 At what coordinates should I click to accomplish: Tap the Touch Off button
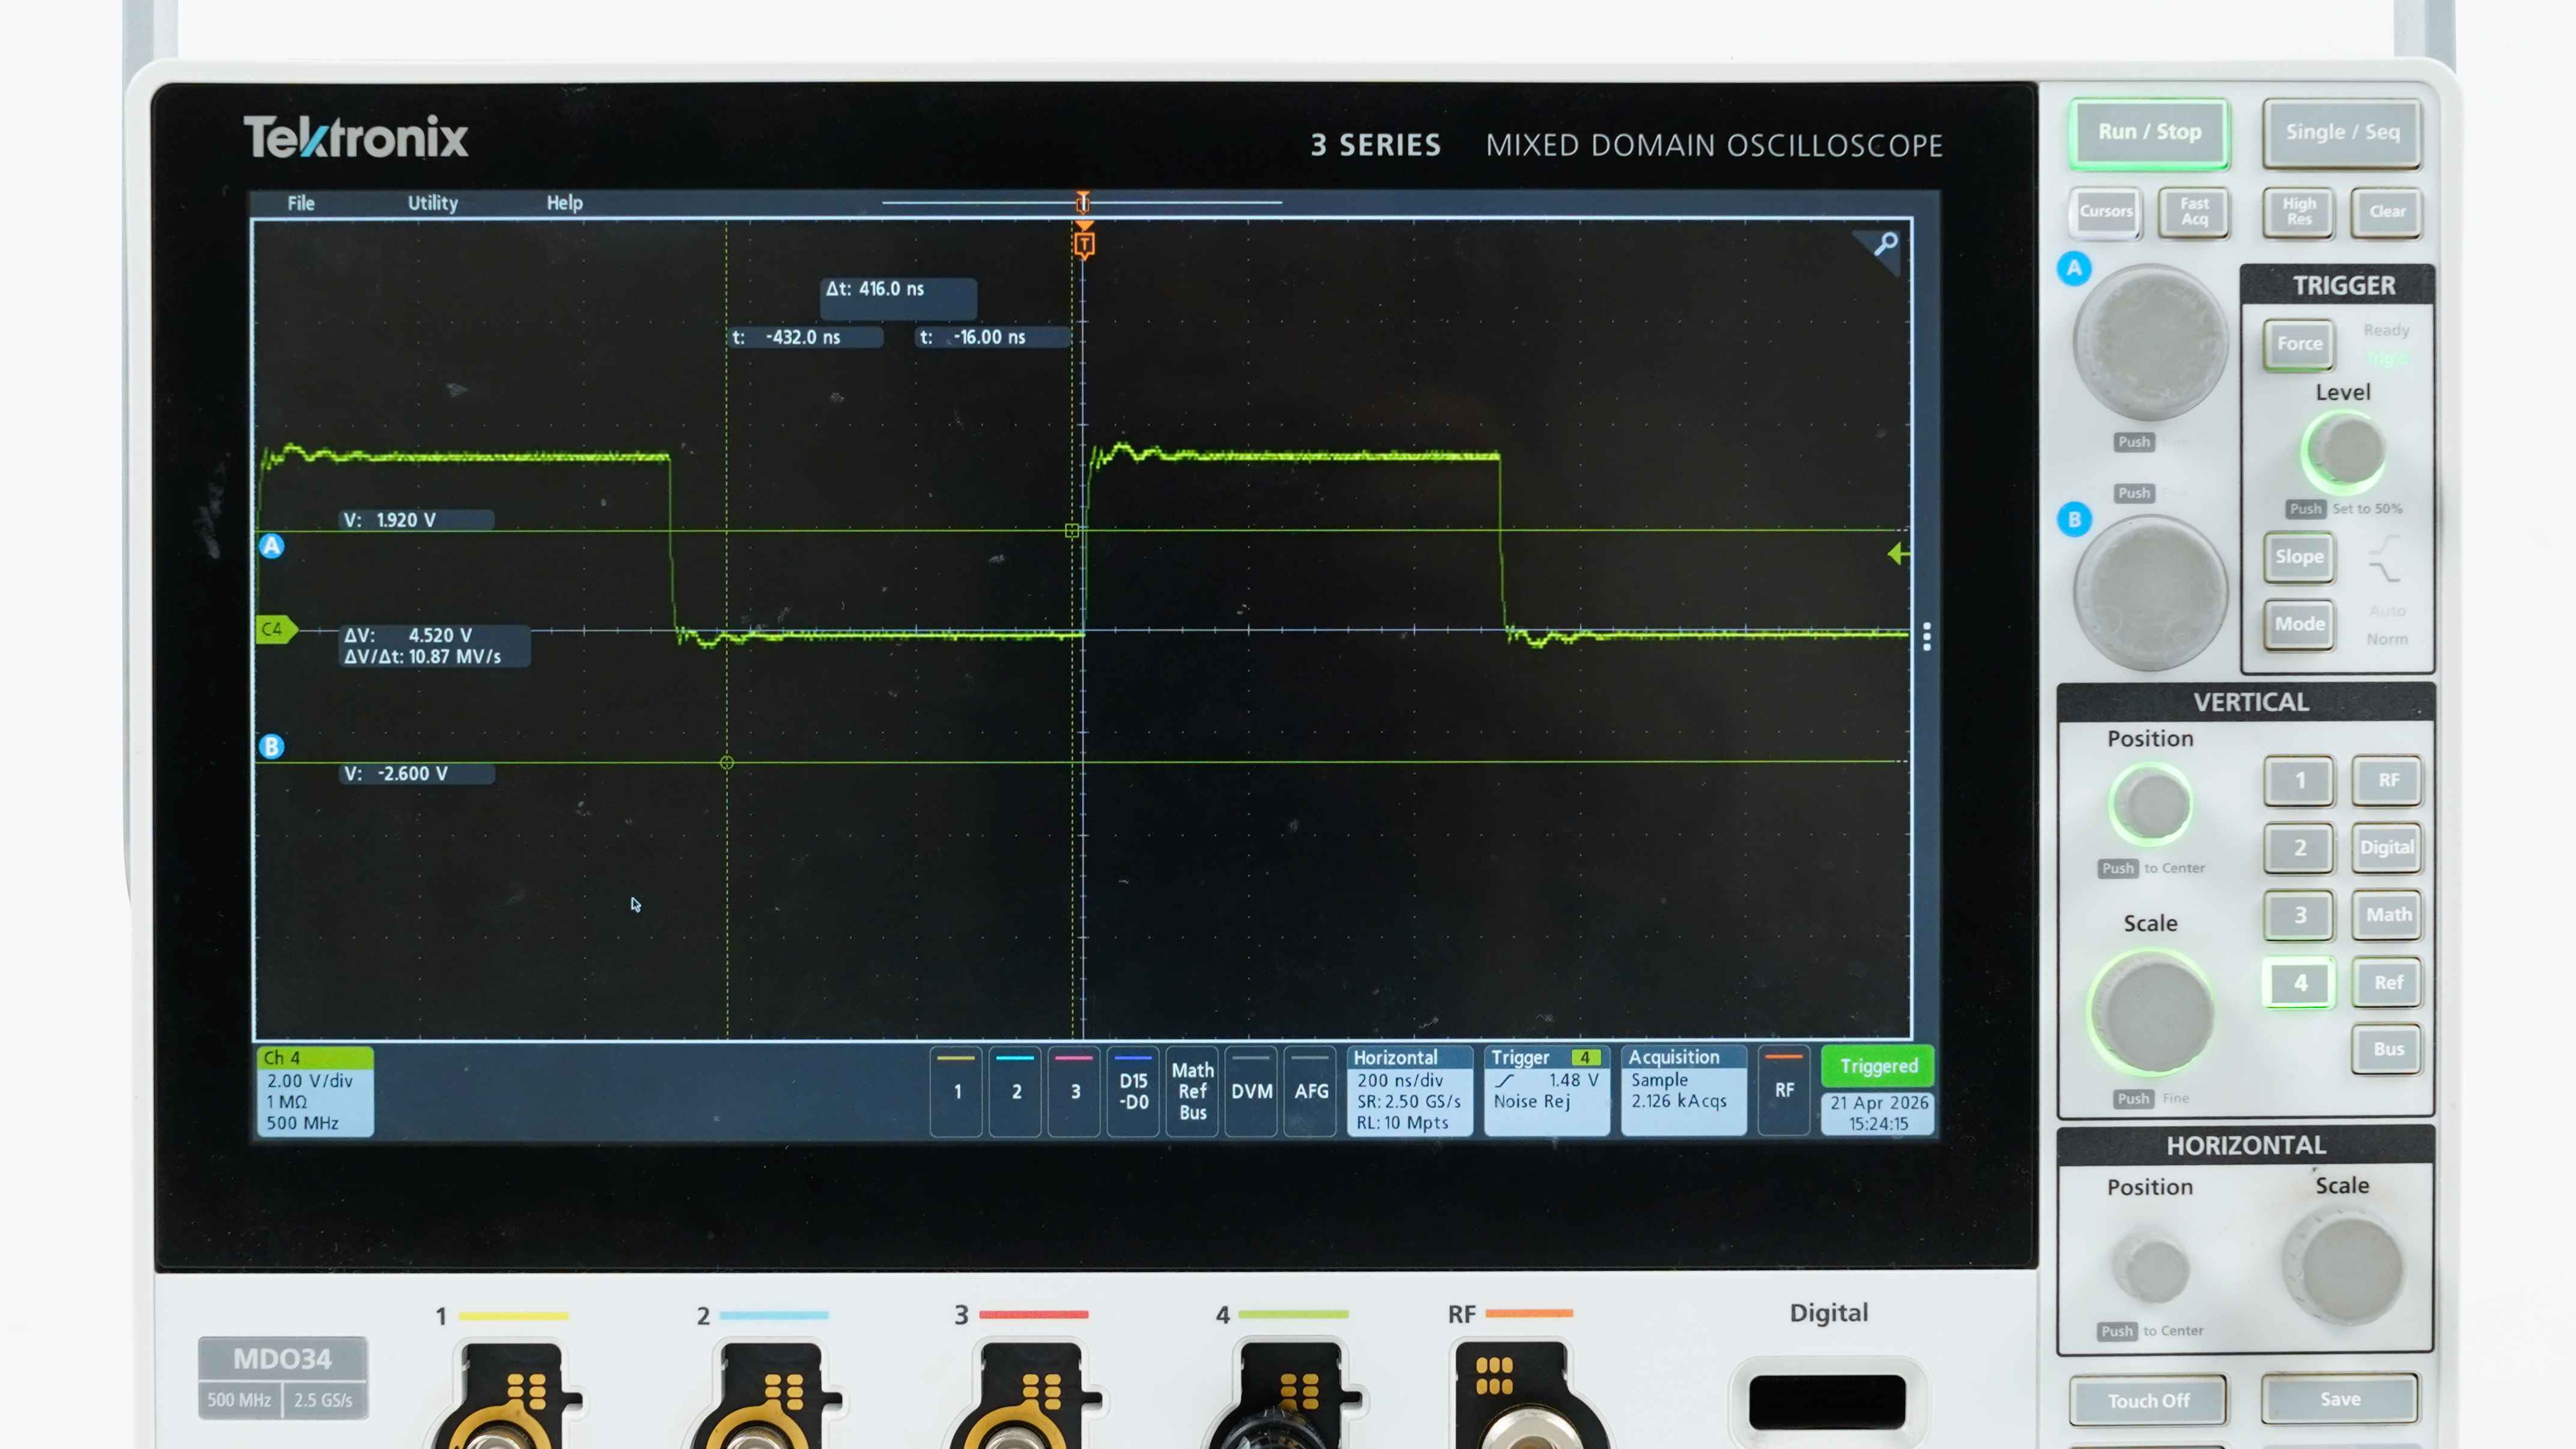click(2148, 1400)
